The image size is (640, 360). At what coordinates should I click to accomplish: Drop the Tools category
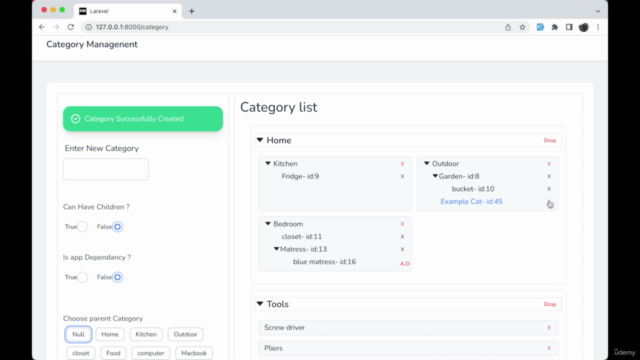tap(550, 304)
